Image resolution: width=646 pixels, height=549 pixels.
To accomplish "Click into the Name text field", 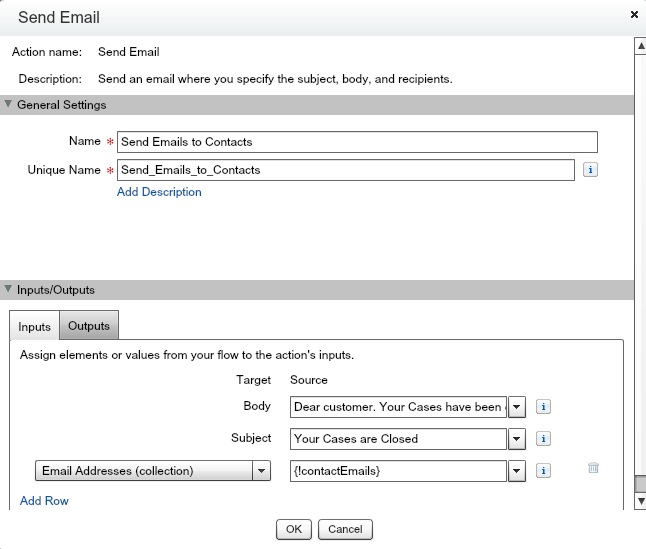I will click(357, 142).
